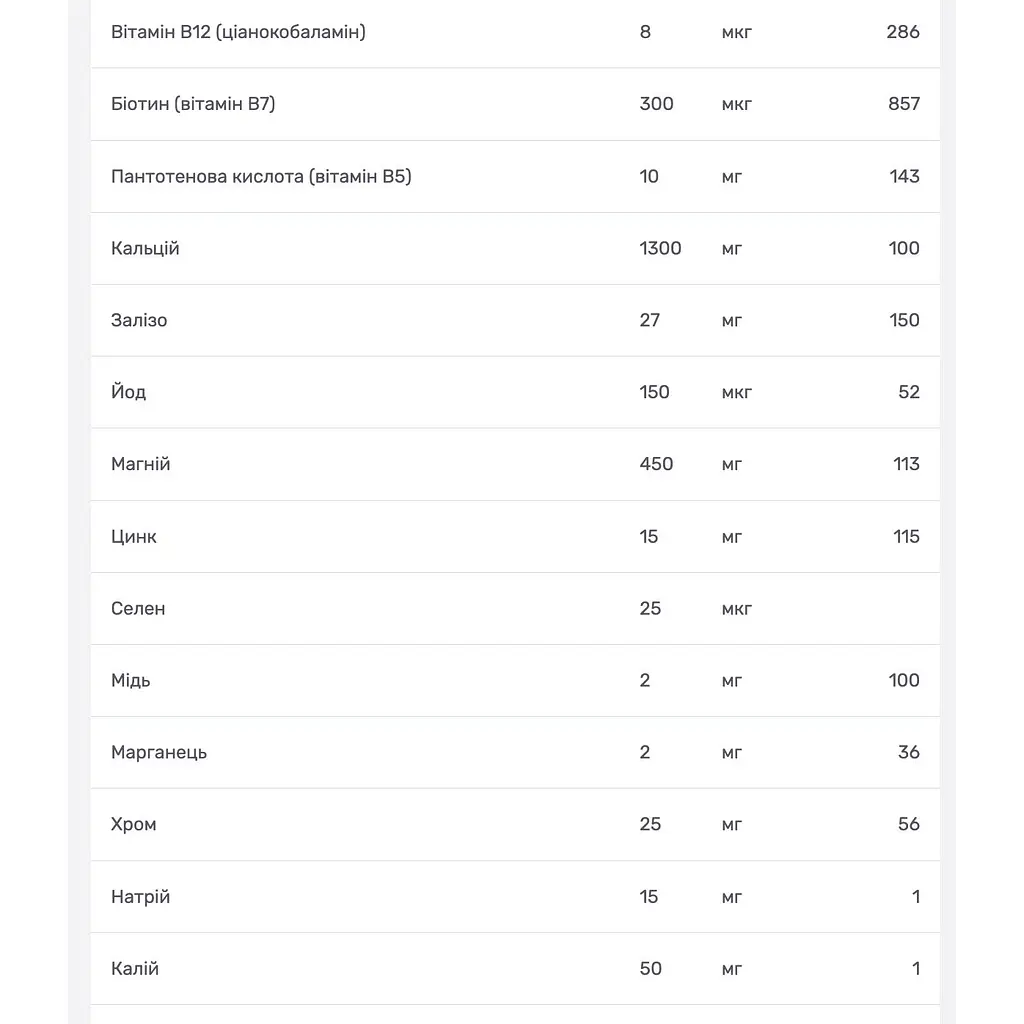Select the Кальцій row name
The image size is (1024, 1024).
(x=145, y=248)
